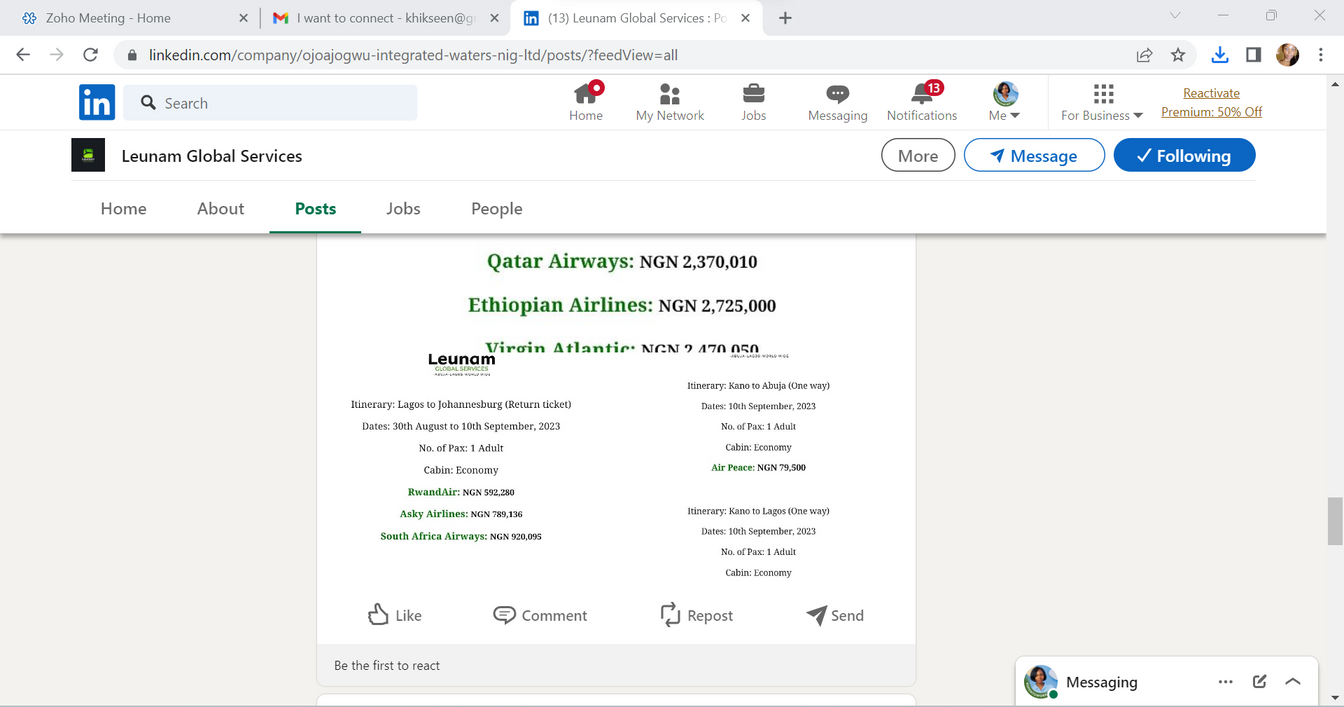The height and width of the screenshot is (707, 1344).
Task: Open the Lagos to Johannesburg fare image
Action: [x=461, y=470]
